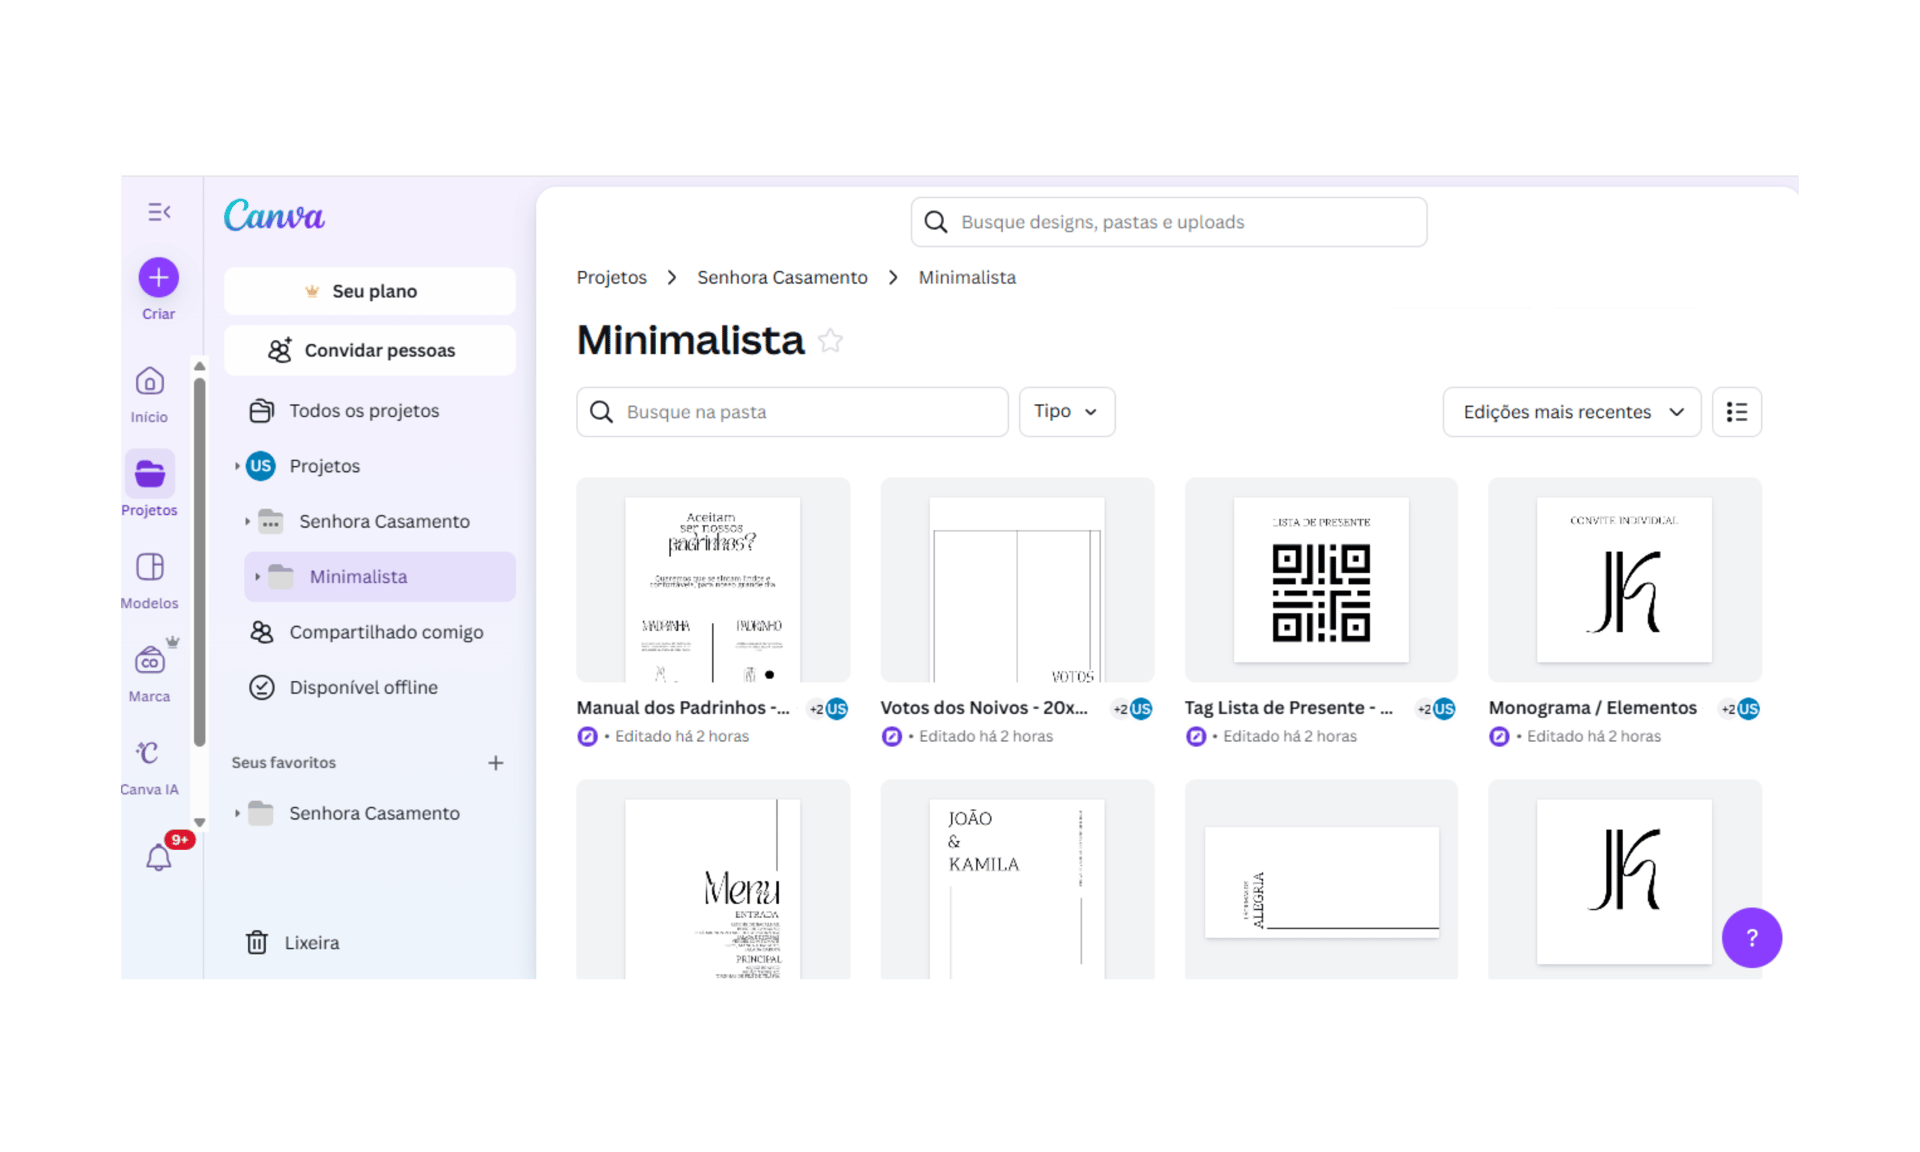Screen dimensions: 1920x1152
Task: Add a favorite with plus icon
Action: click(x=495, y=763)
